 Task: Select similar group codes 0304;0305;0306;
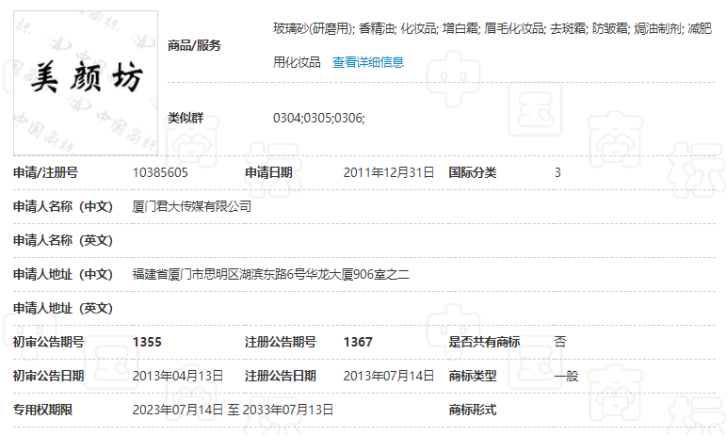coord(319,118)
